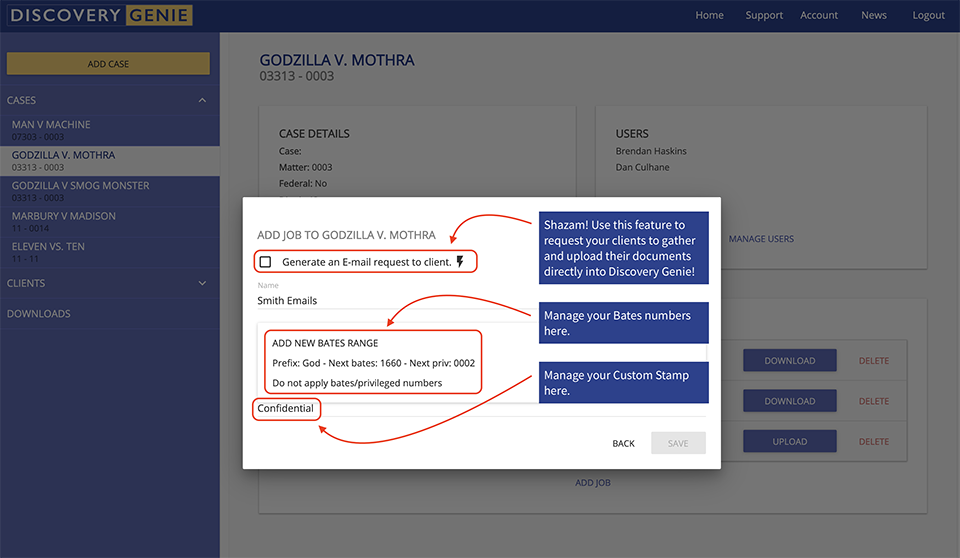
Task: Open the News menu item
Action: coord(874,15)
